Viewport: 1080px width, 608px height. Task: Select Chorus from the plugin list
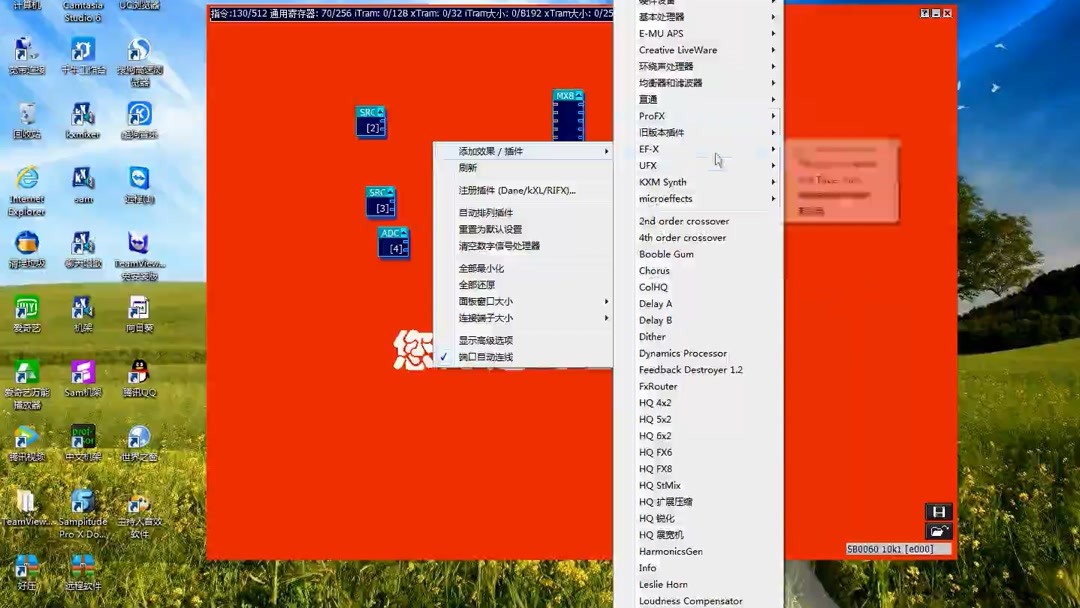[x=654, y=270]
